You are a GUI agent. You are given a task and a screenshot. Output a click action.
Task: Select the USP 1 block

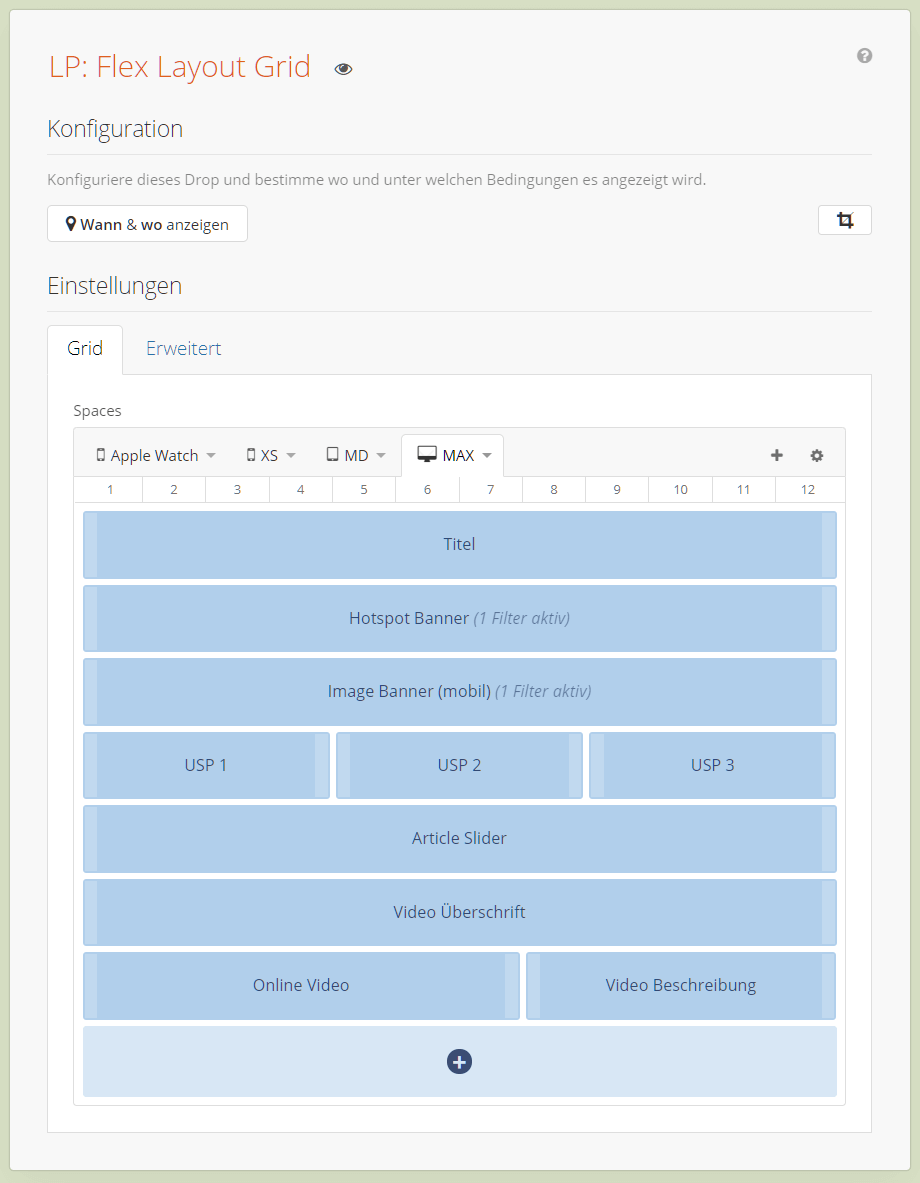tap(206, 765)
